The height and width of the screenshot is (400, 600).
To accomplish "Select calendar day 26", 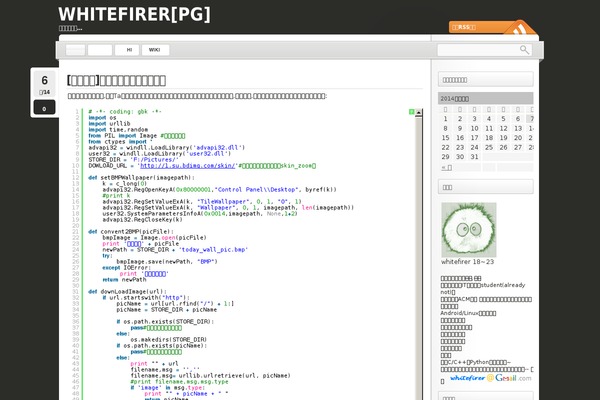I will (503, 147).
